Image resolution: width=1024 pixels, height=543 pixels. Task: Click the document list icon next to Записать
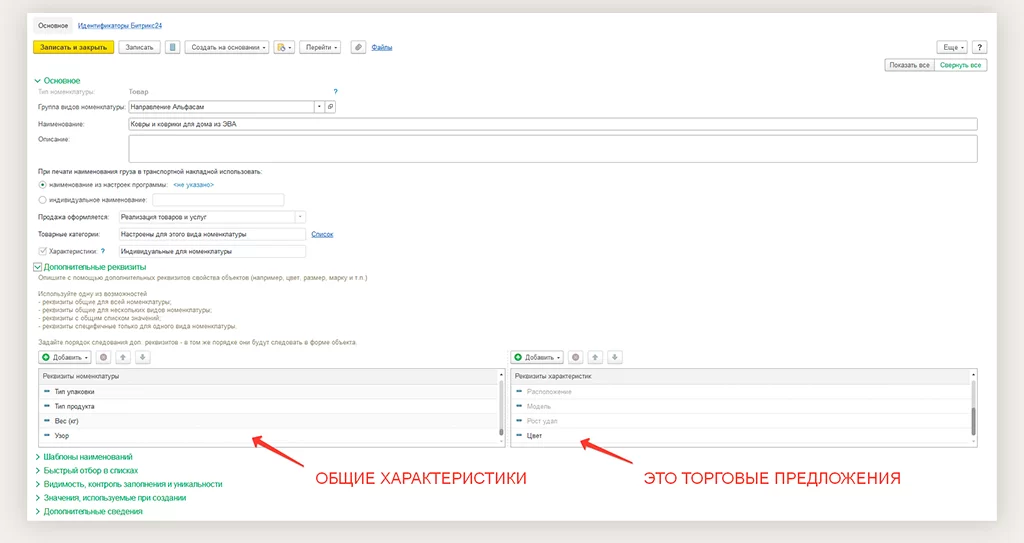point(172,47)
